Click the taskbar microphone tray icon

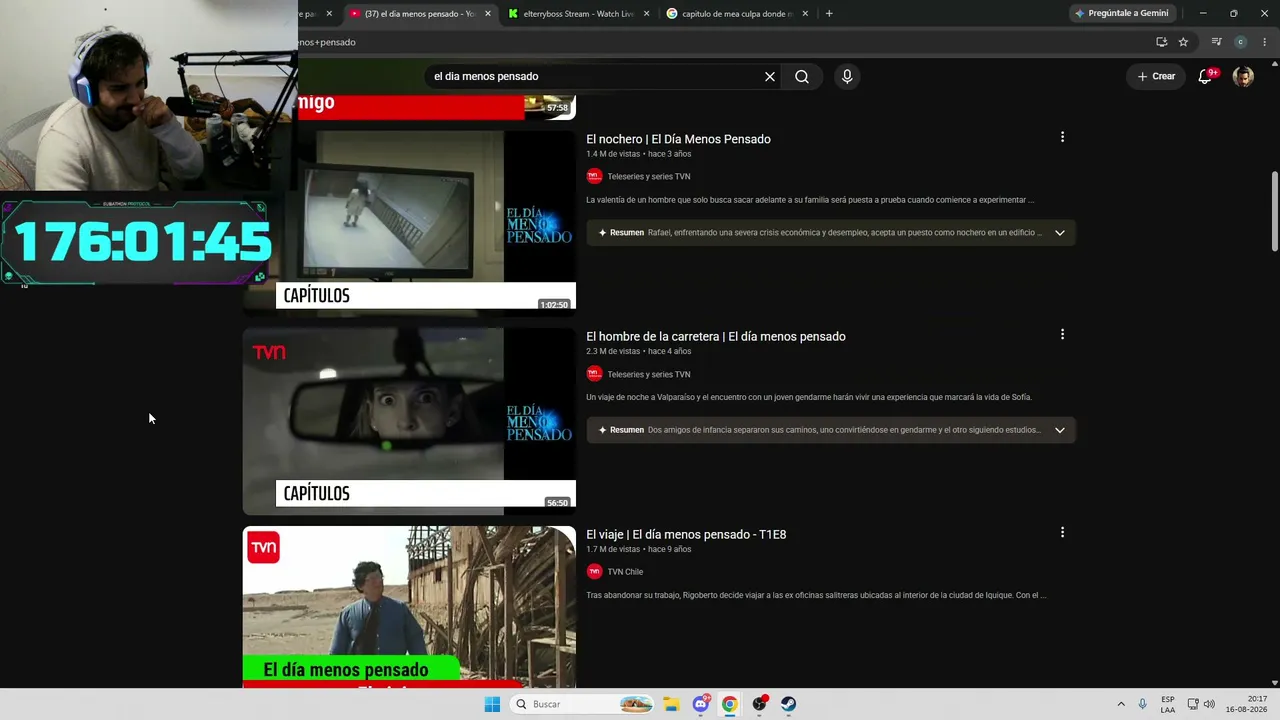1143,704
